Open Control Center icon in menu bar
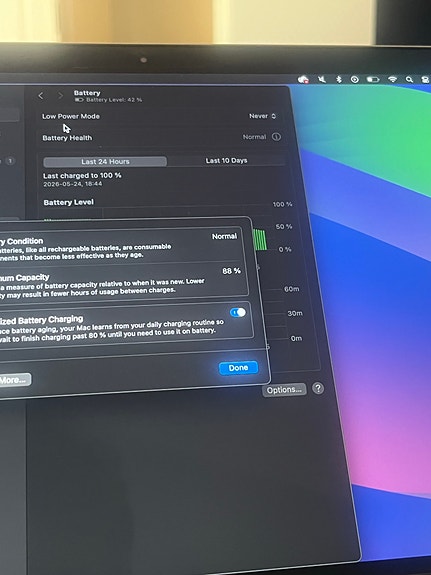431x575 pixels. tap(425, 80)
